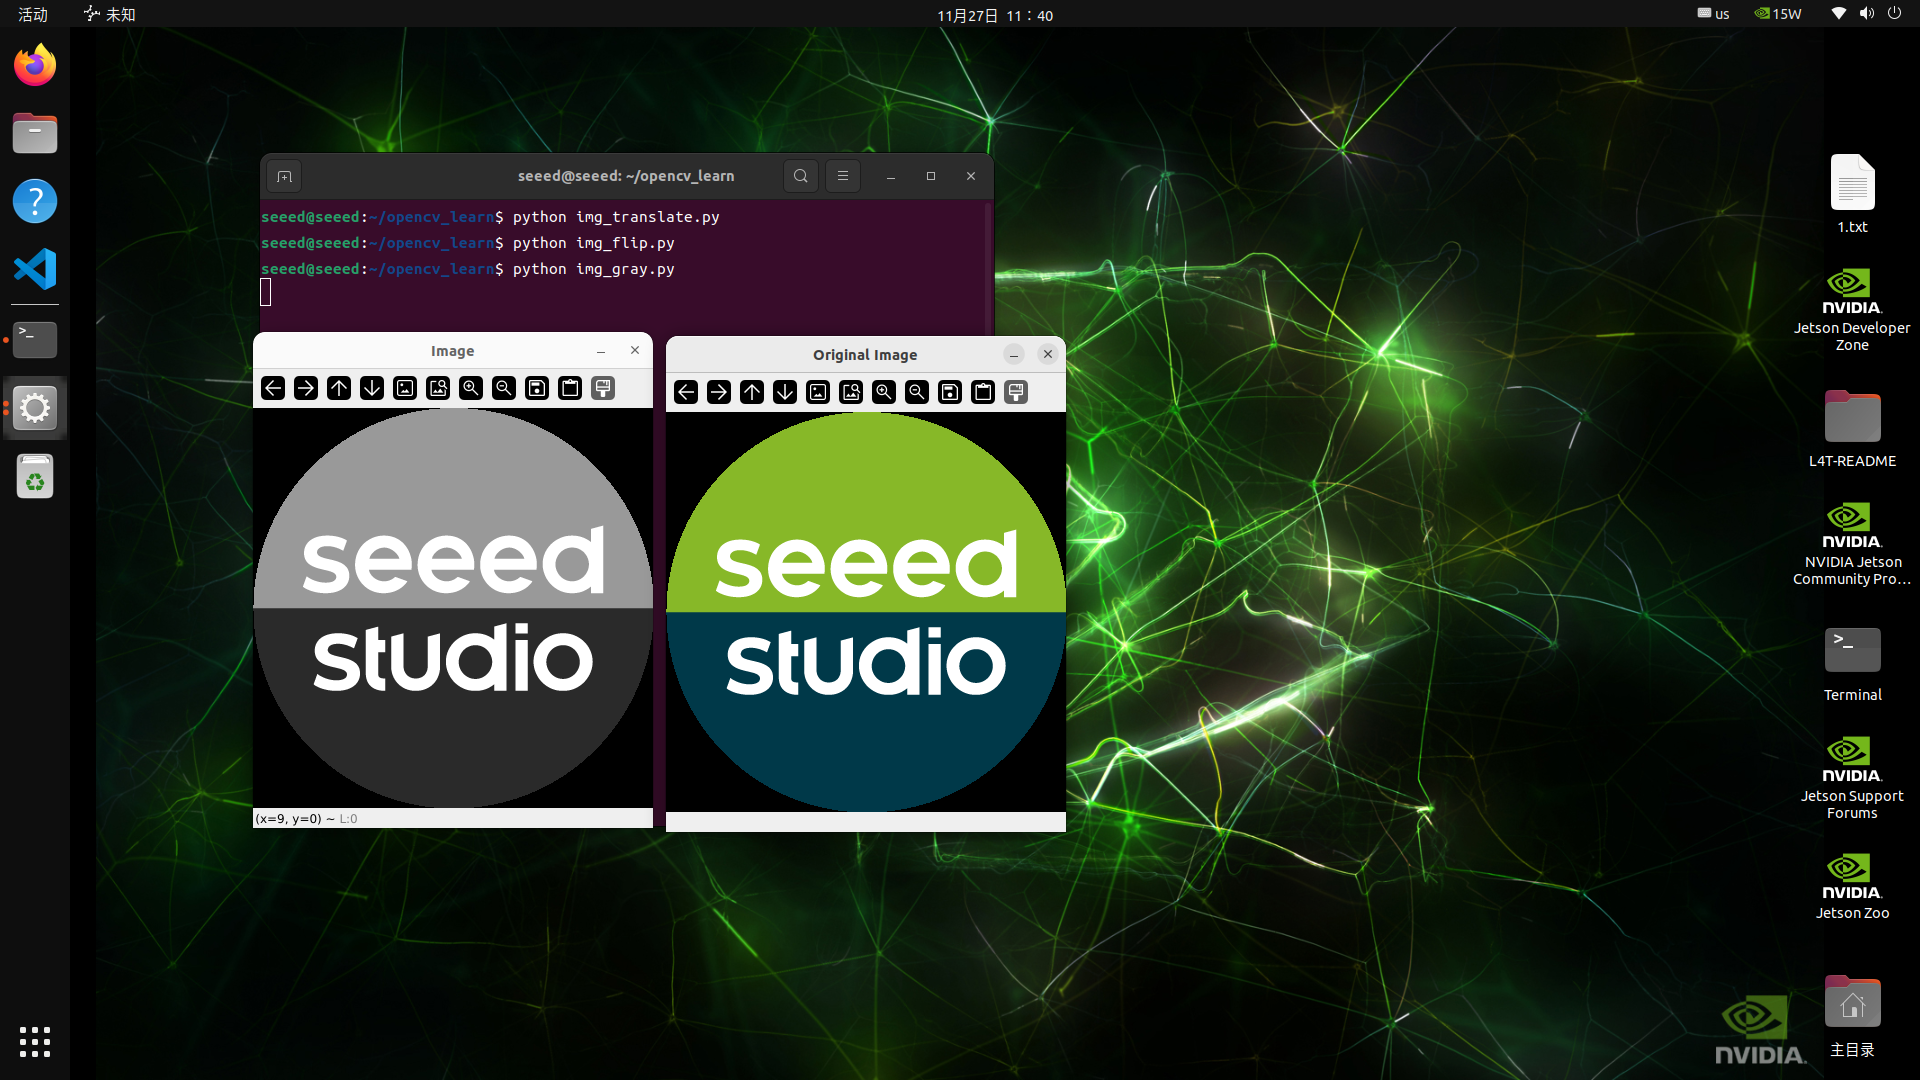This screenshot has height=1080, width=1920.
Task: Maximize the terminal window
Action: point(931,176)
